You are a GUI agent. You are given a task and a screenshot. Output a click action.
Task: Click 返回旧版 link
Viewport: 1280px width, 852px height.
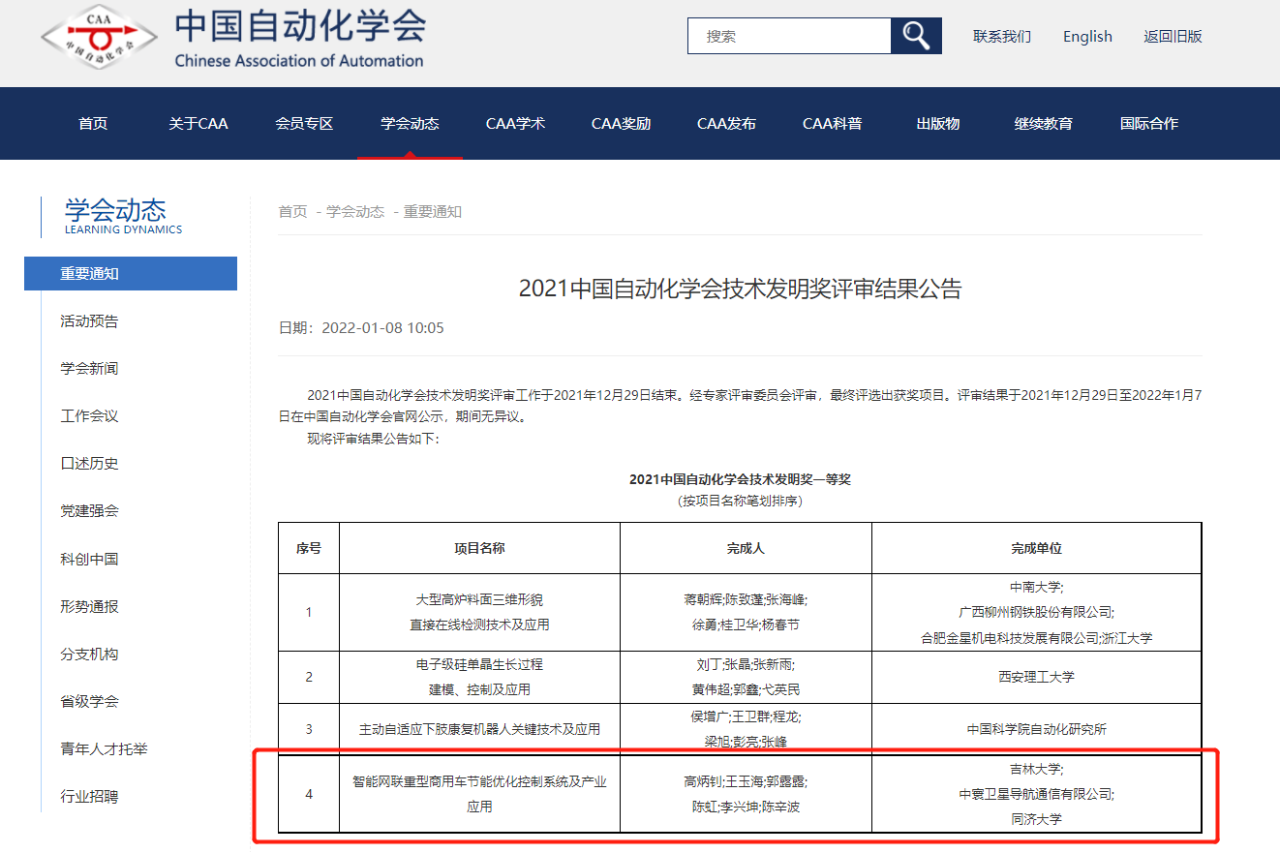coord(1173,36)
